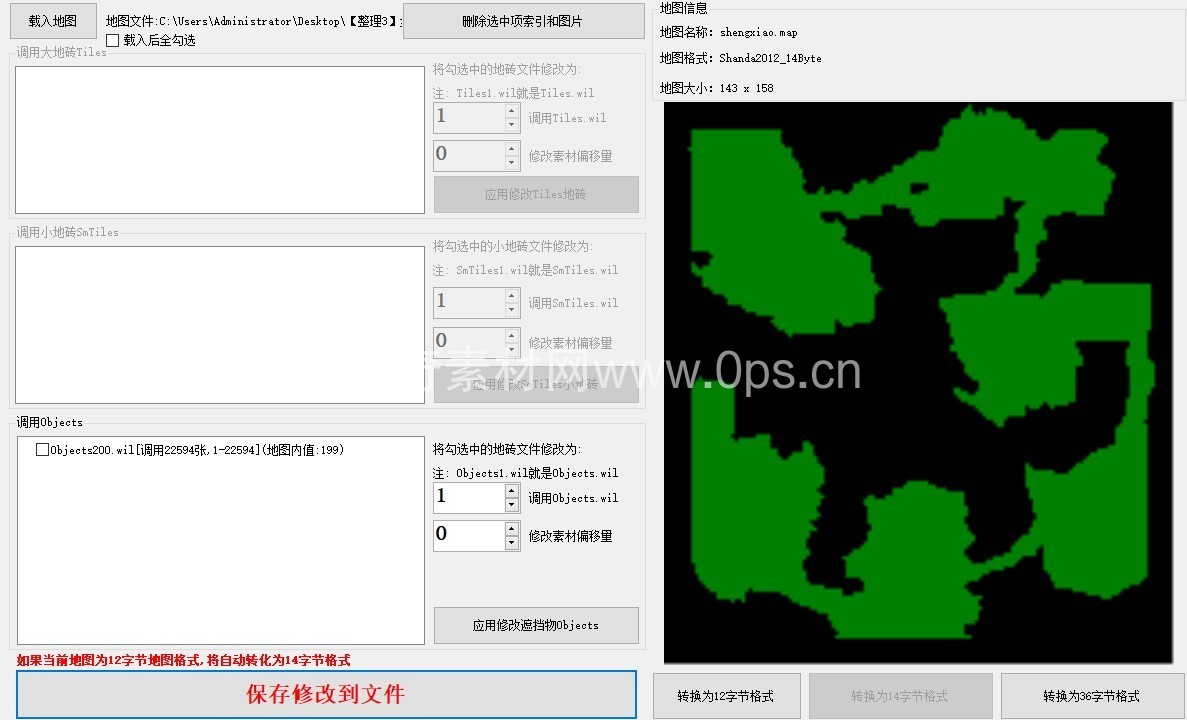Convert map using 转换为36字节格式 button
The height and width of the screenshot is (720, 1187).
1091,696
